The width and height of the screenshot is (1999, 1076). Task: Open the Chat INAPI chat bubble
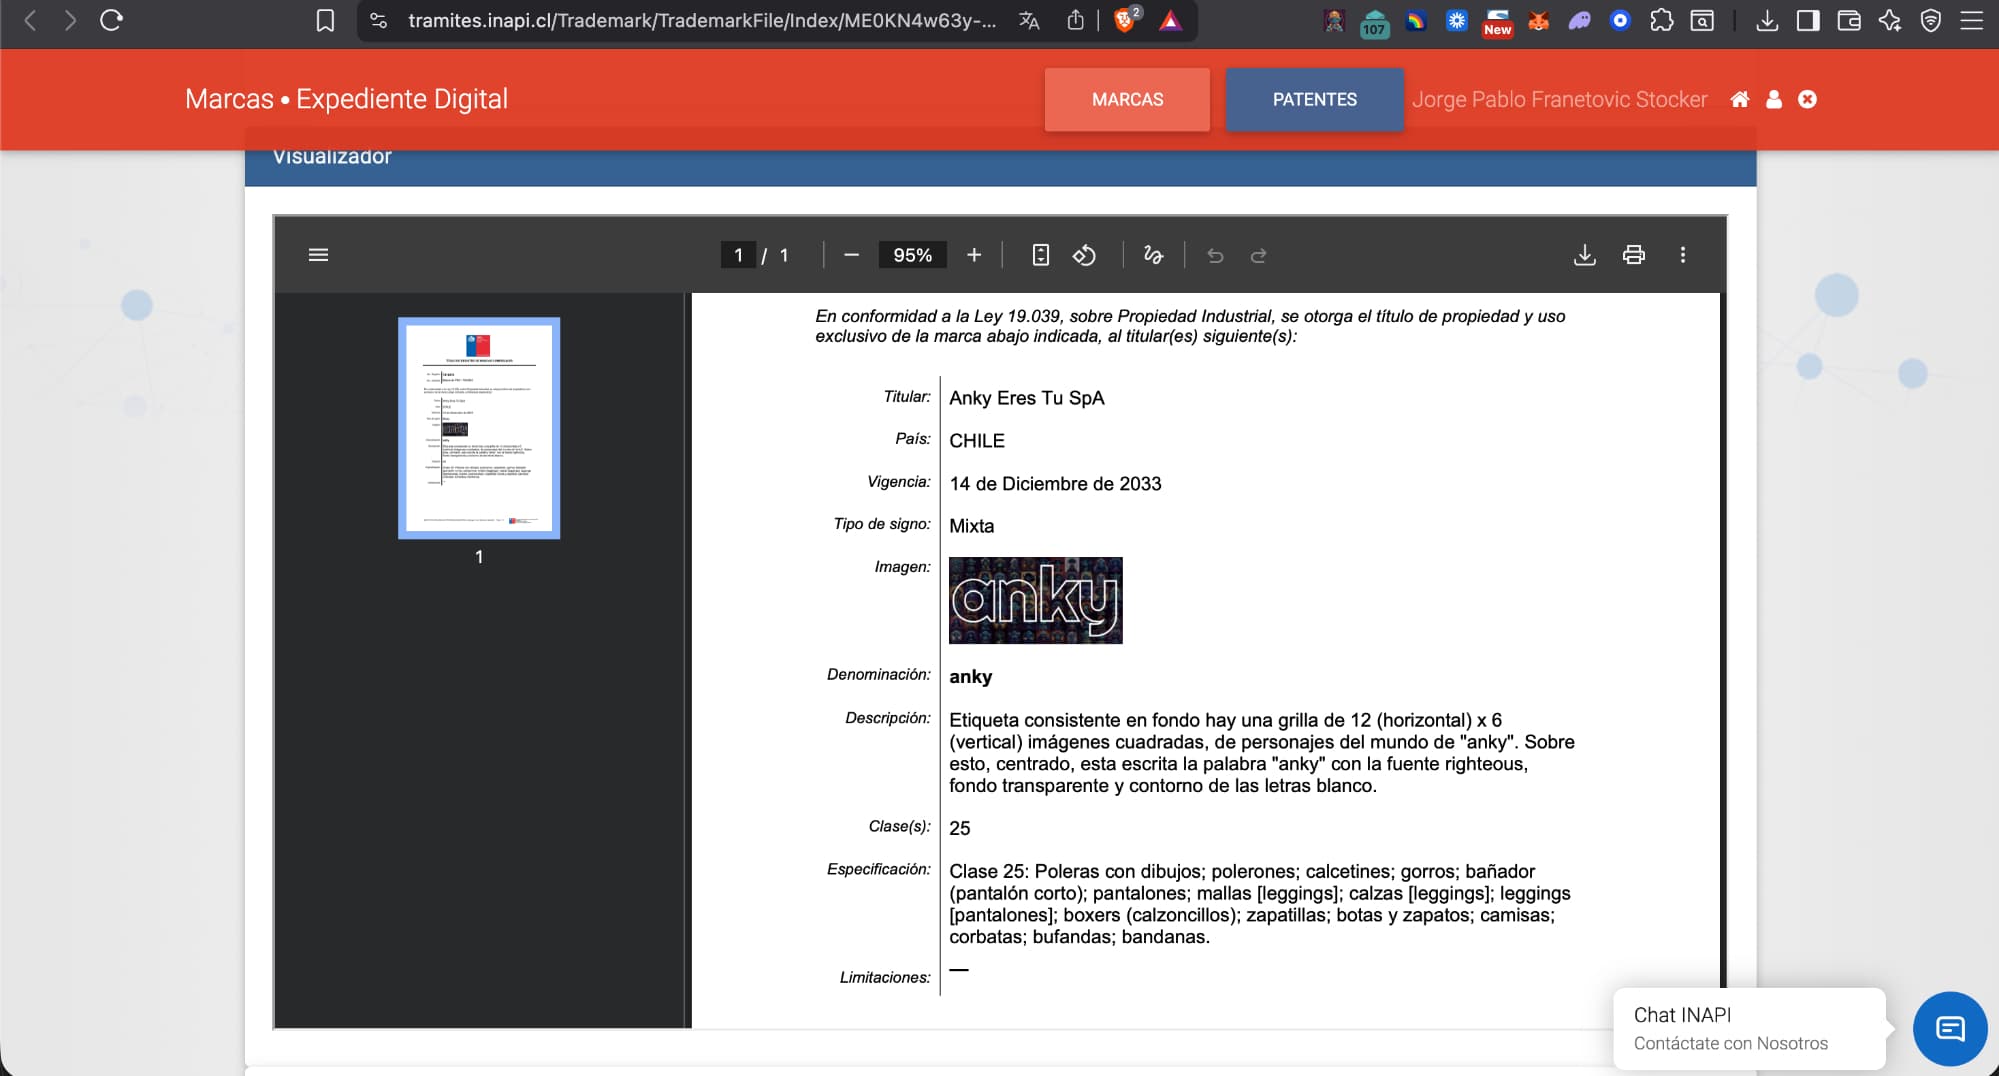(1949, 1028)
